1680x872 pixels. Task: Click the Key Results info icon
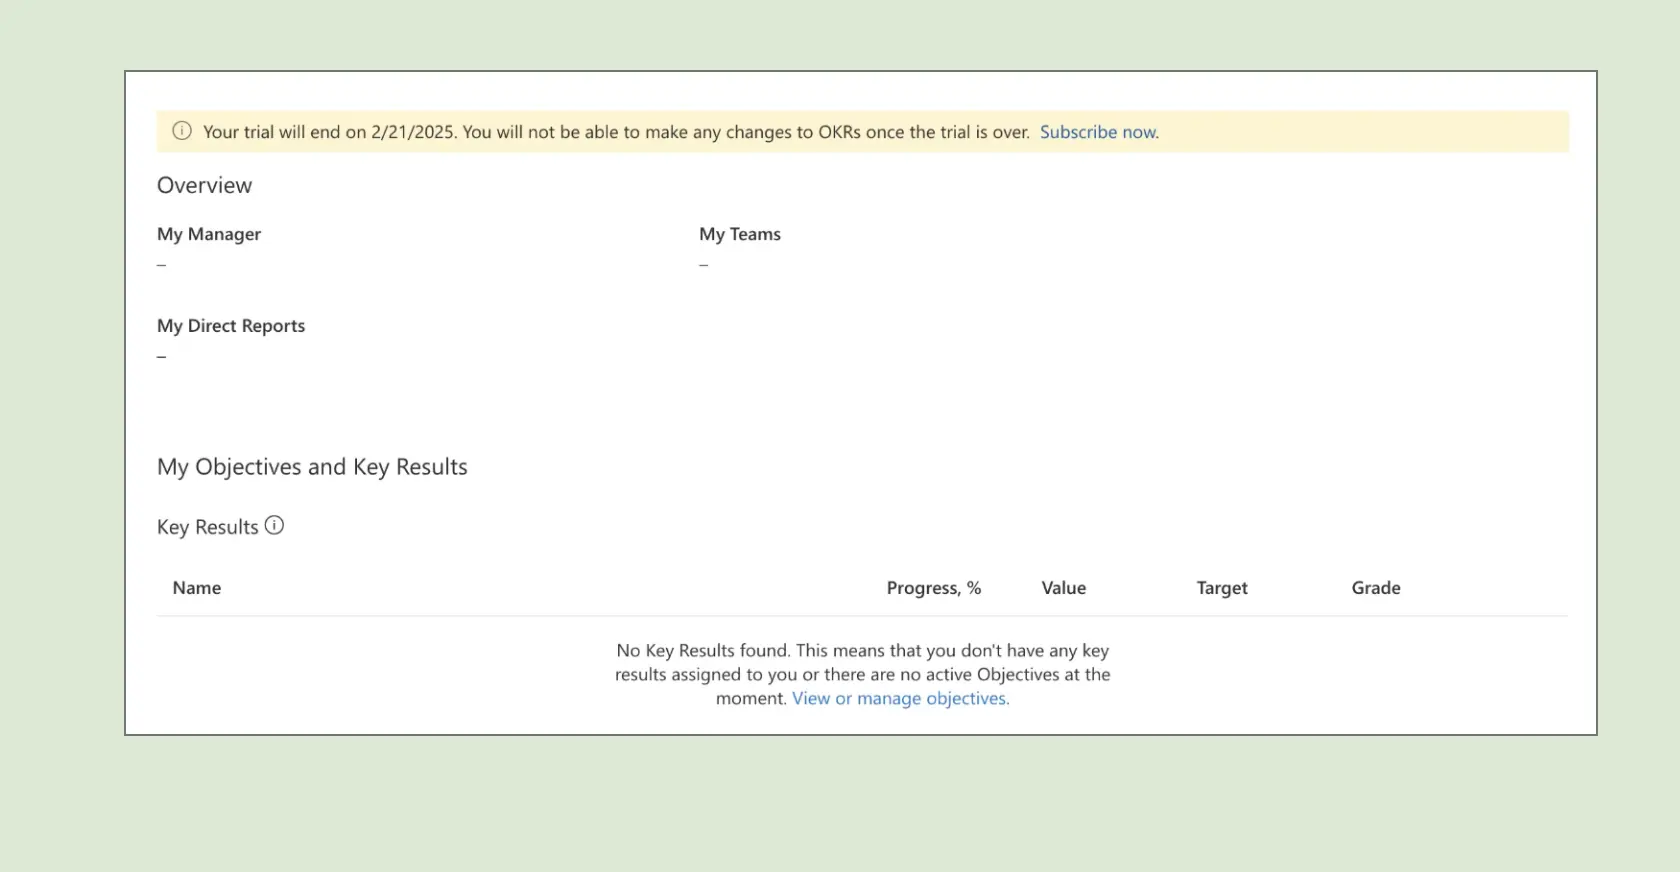pyautogui.click(x=274, y=525)
